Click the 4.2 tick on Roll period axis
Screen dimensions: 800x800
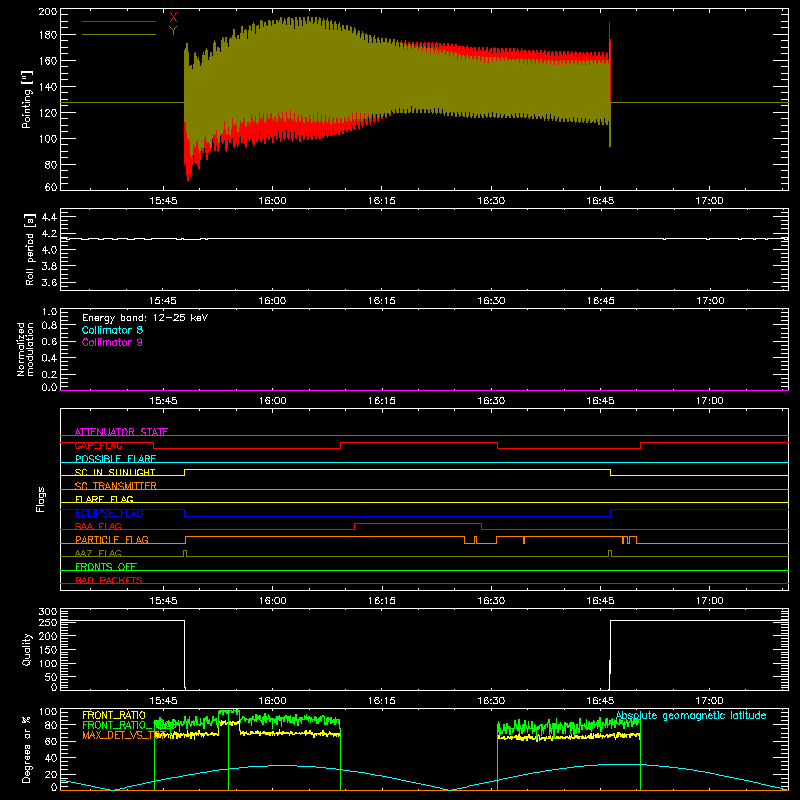point(49,234)
